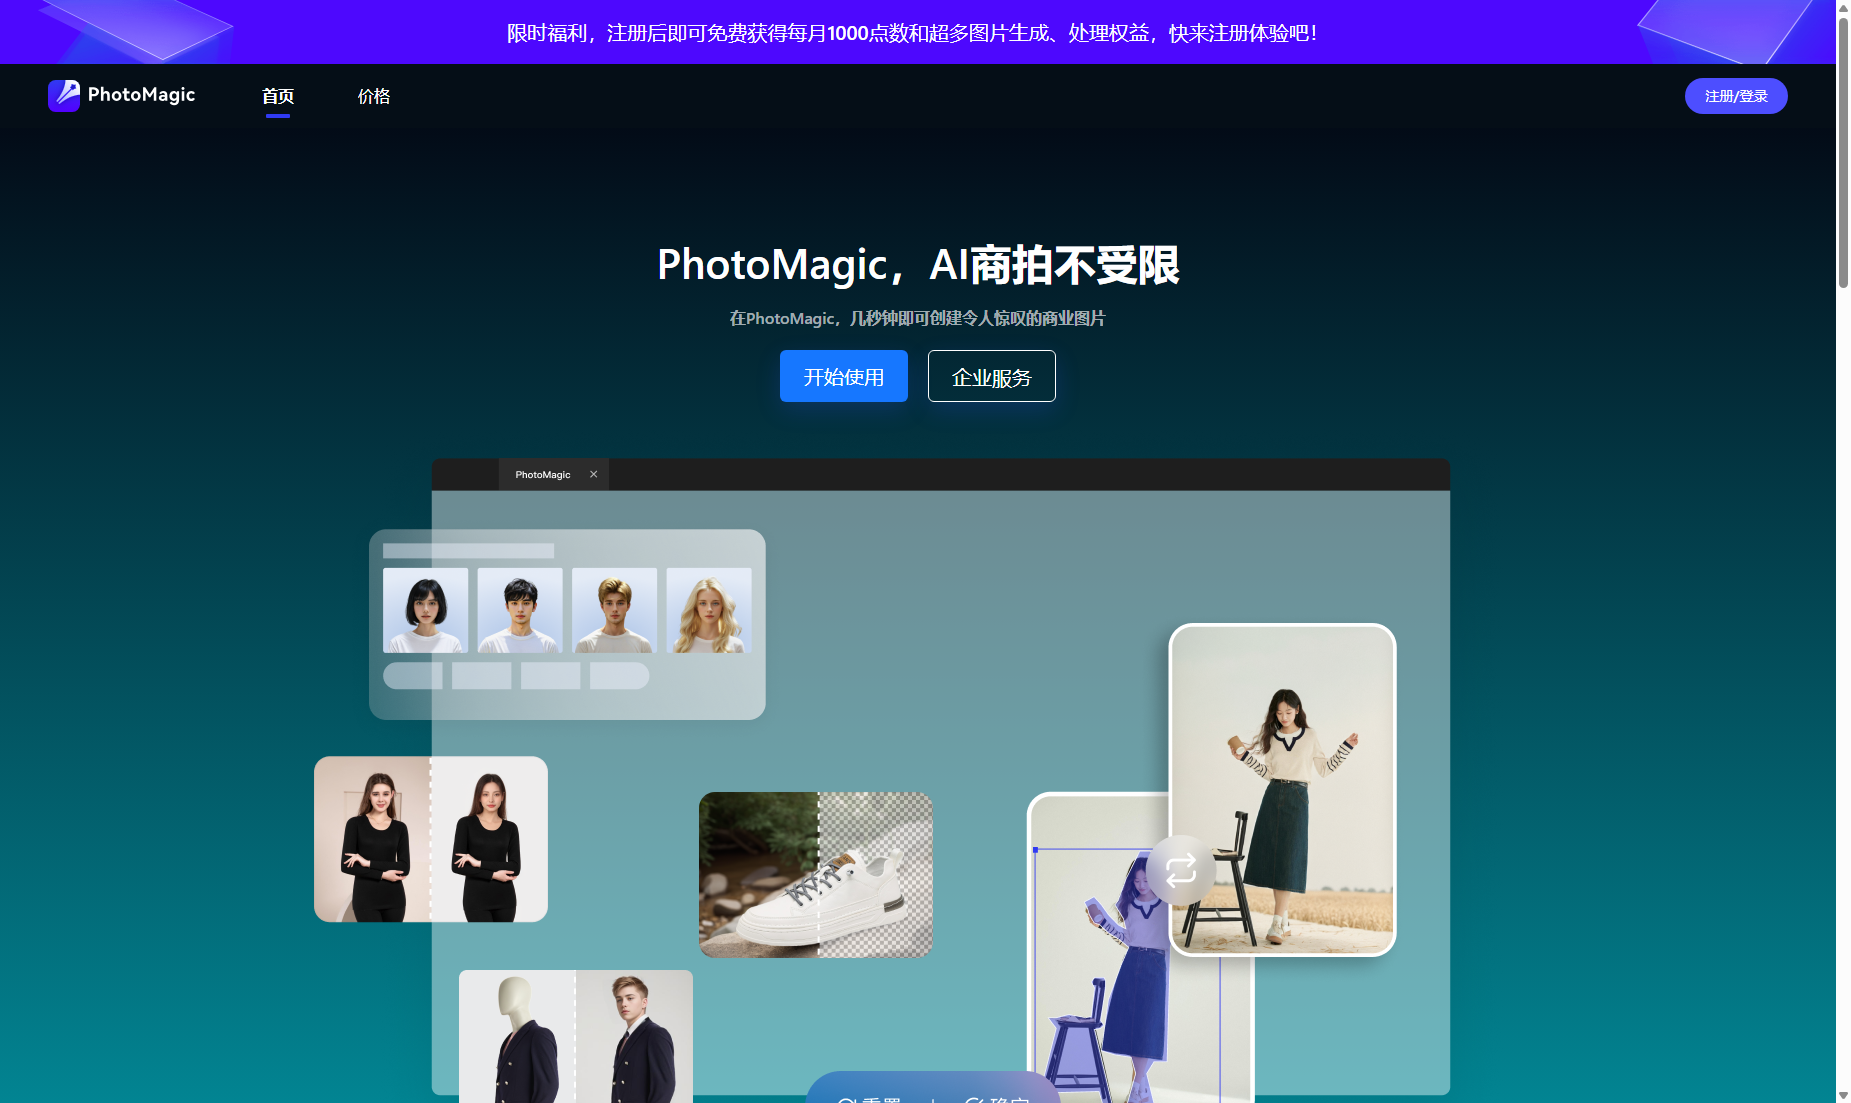Click the black outfit model comparison image
The height and width of the screenshot is (1103, 1851).
tap(431, 839)
